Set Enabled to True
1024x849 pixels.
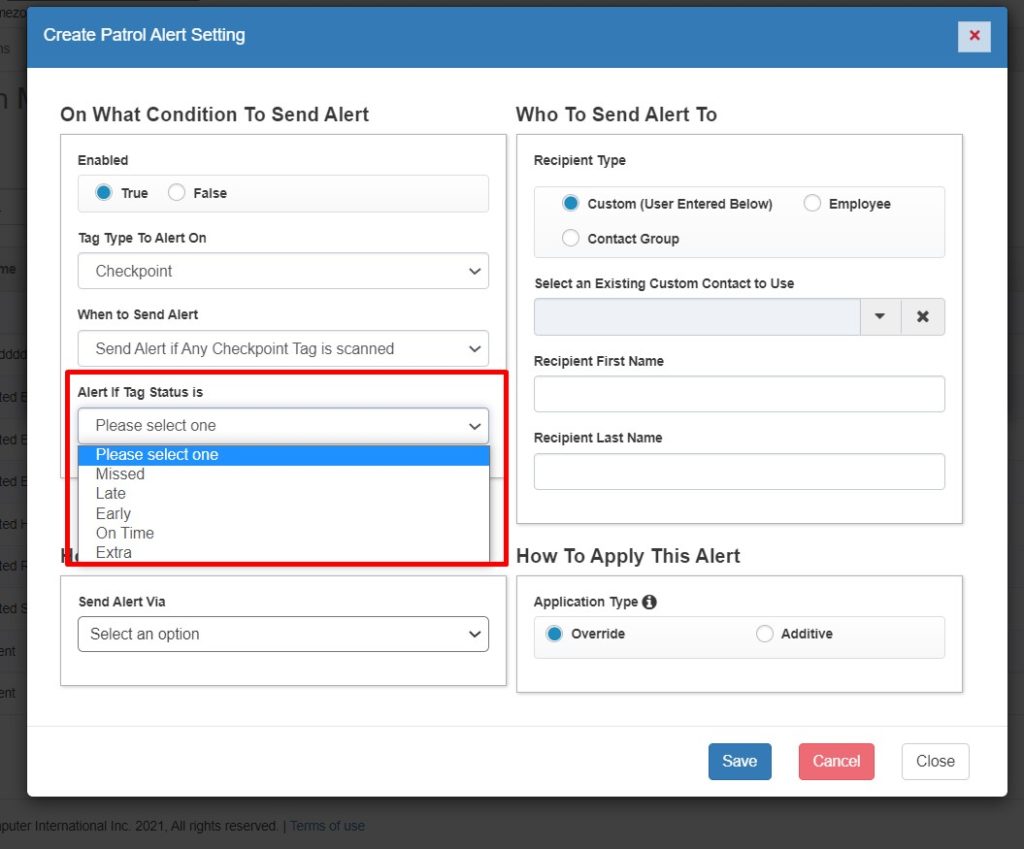click(104, 193)
